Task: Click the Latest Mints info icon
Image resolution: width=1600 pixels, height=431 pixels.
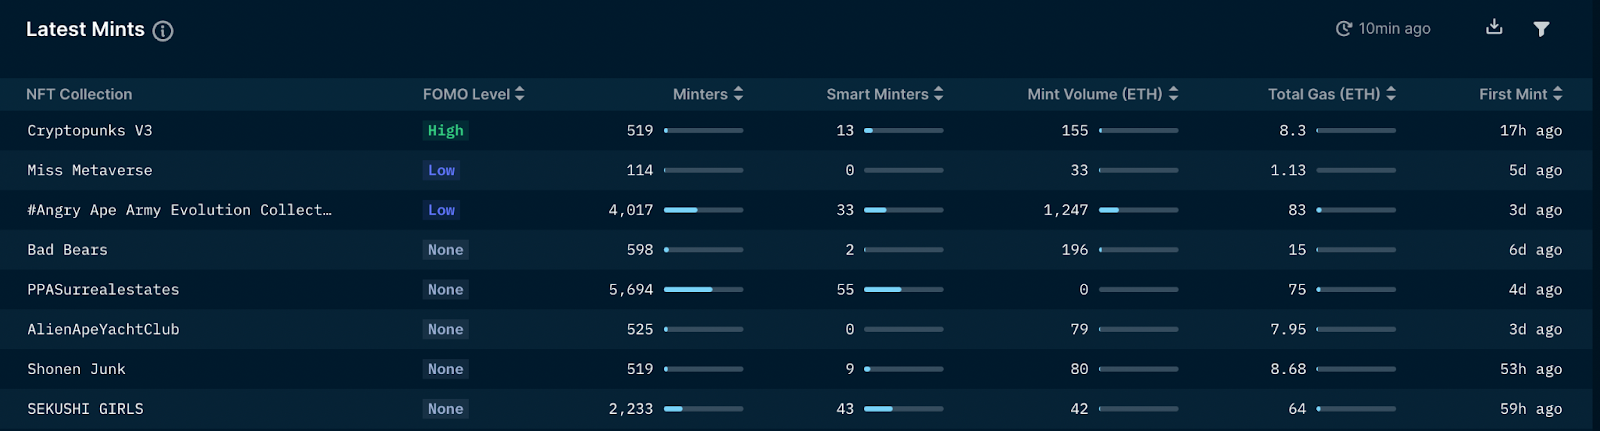Action: tap(163, 31)
